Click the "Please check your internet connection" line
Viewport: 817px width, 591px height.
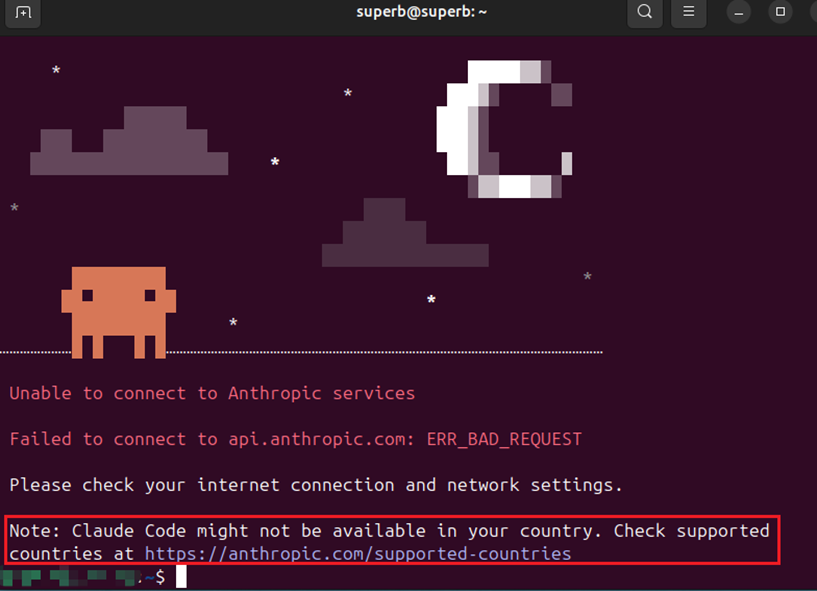click(316, 485)
